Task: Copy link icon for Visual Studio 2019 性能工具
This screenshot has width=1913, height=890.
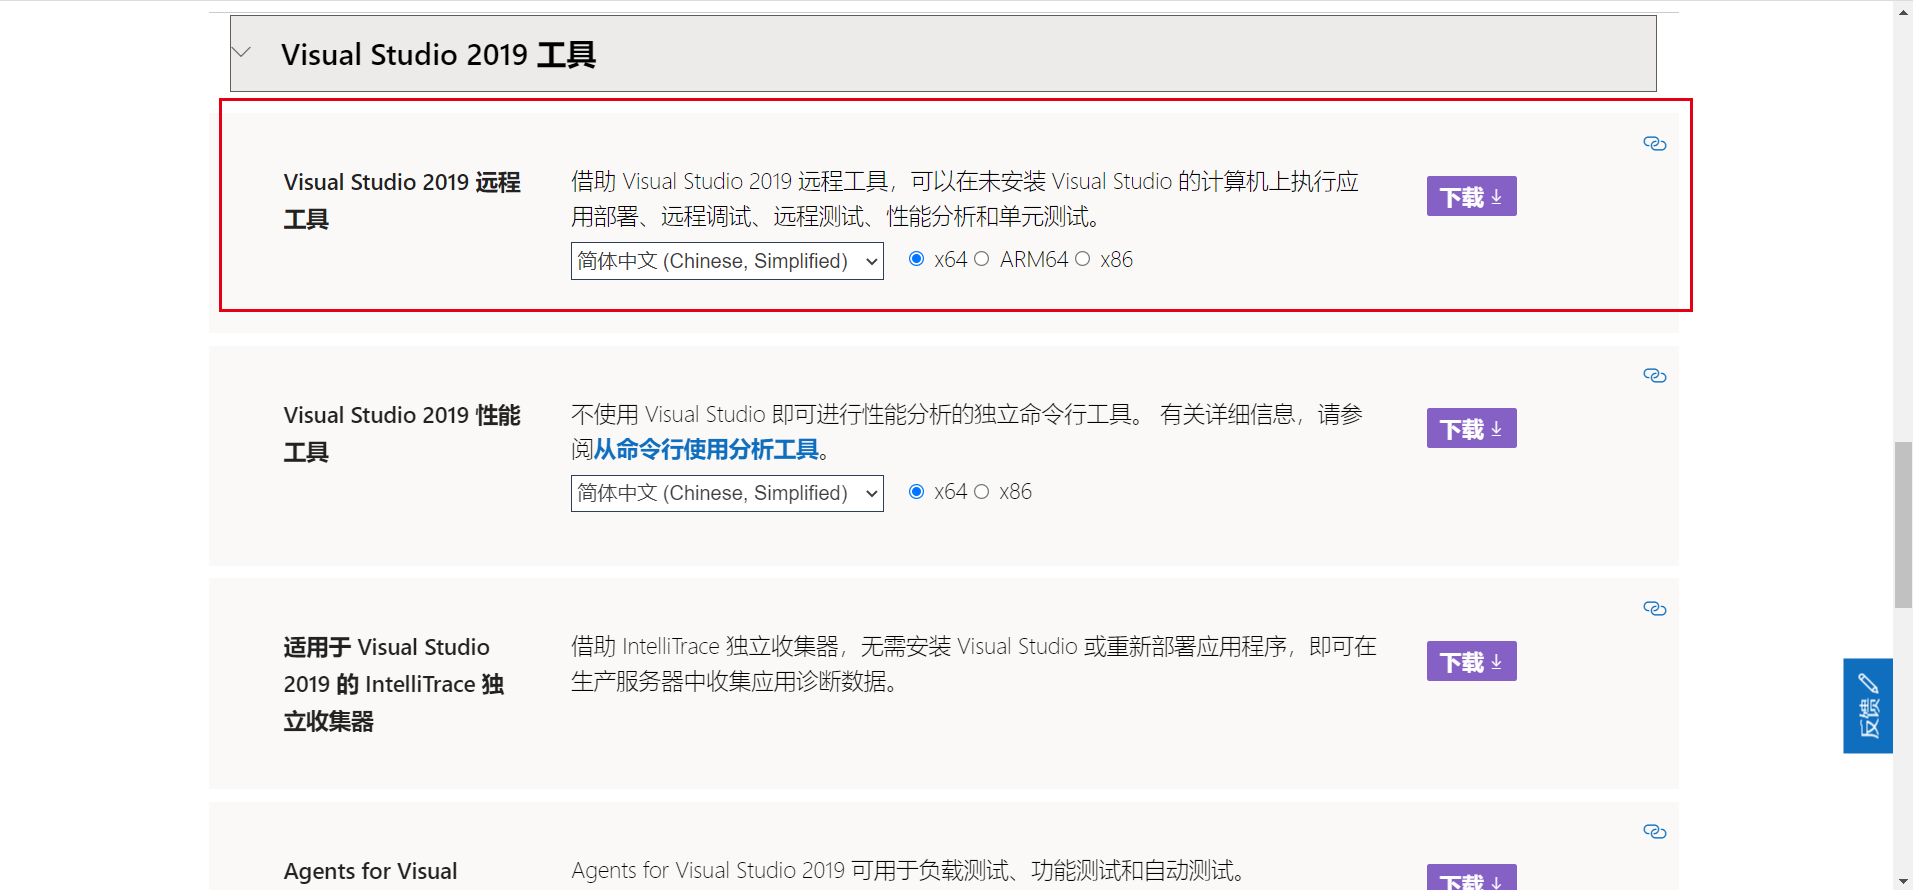Action: 1654,375
